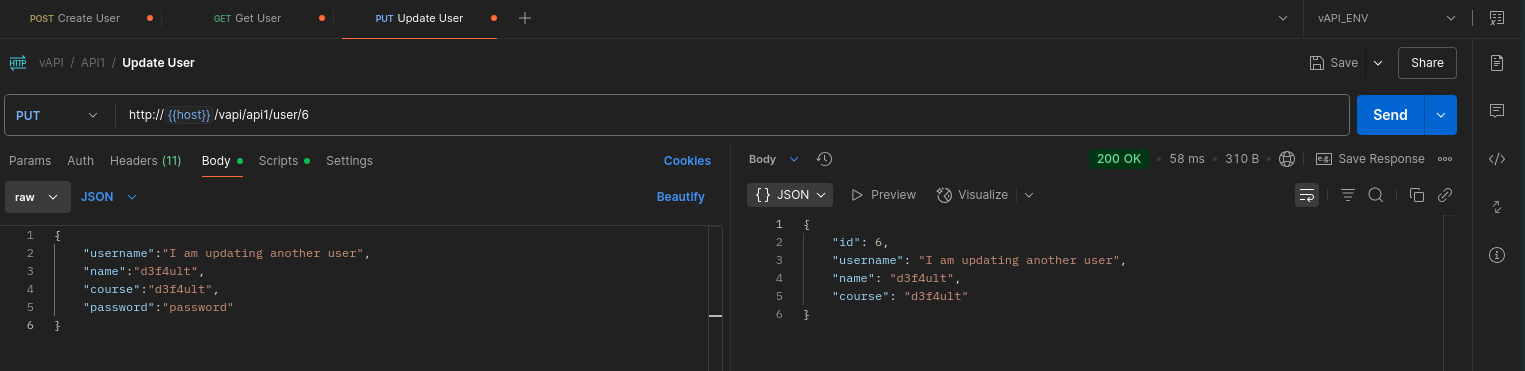Screen dimensions: 1525x371
Task: Open Auth tab
Action: (81, 161)
